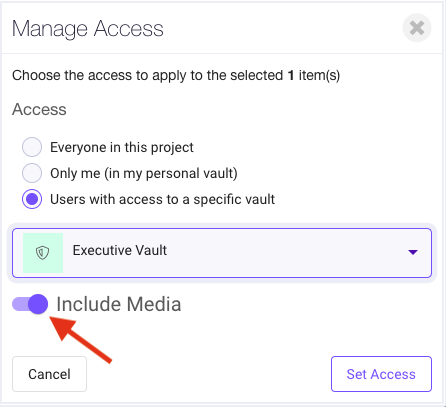Select the Everyone in this project radio button

(x=32, y=147)
